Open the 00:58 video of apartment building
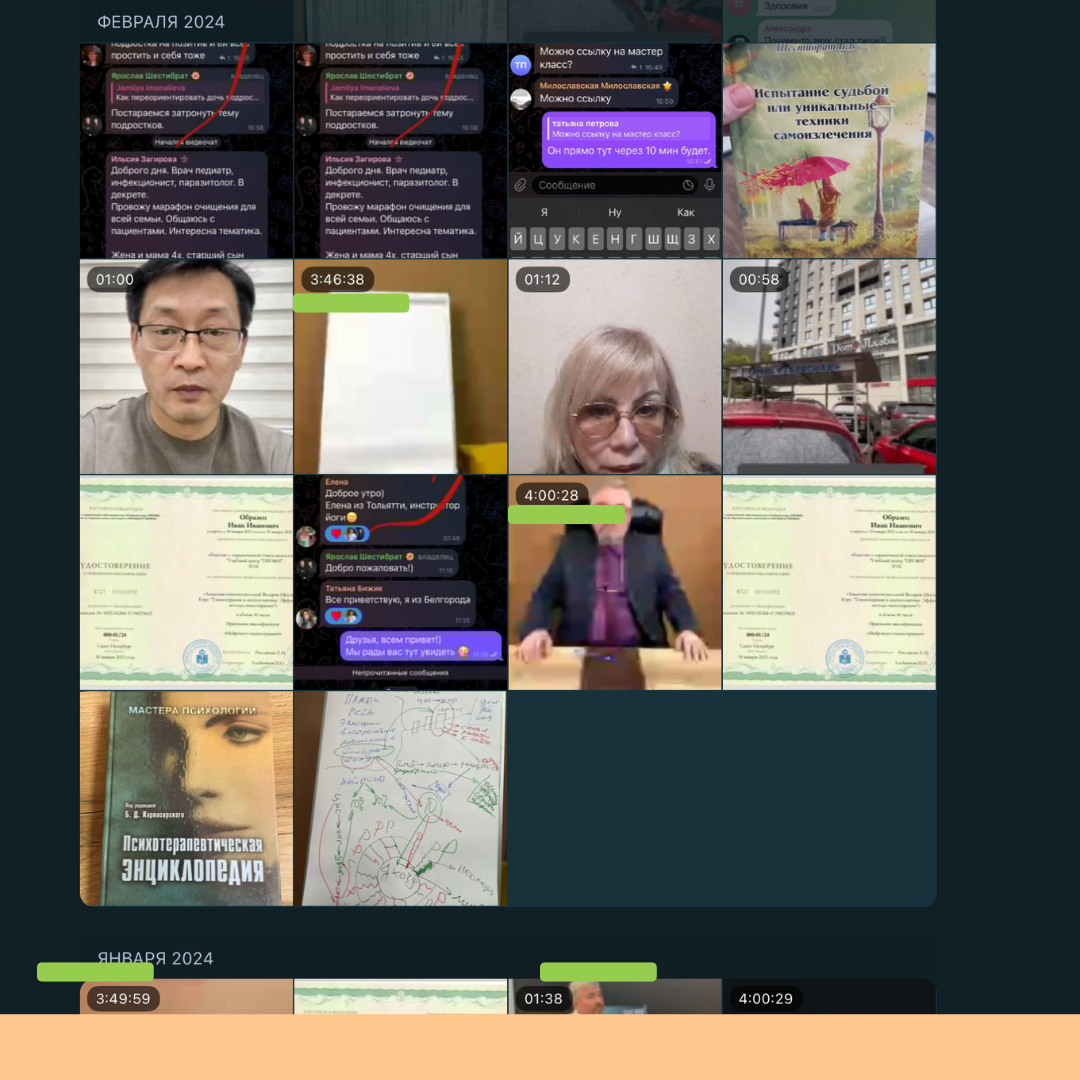1080x1080 pixels. click(829, 366)
